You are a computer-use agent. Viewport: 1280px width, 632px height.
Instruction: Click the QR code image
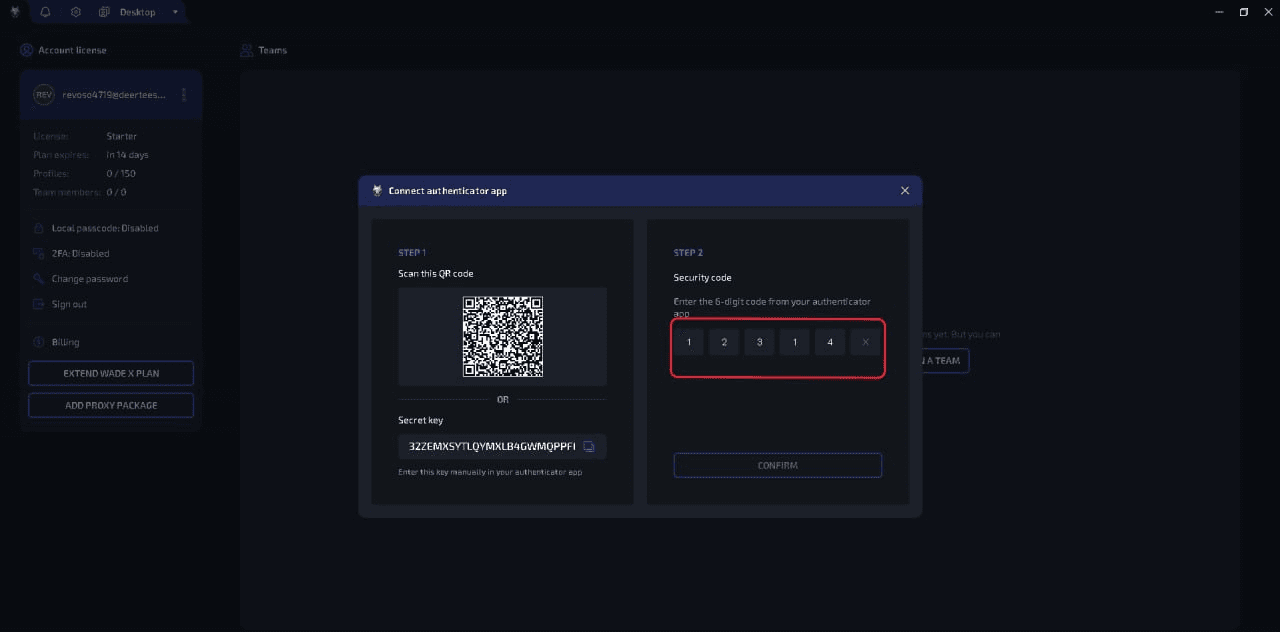coord(503,337)
